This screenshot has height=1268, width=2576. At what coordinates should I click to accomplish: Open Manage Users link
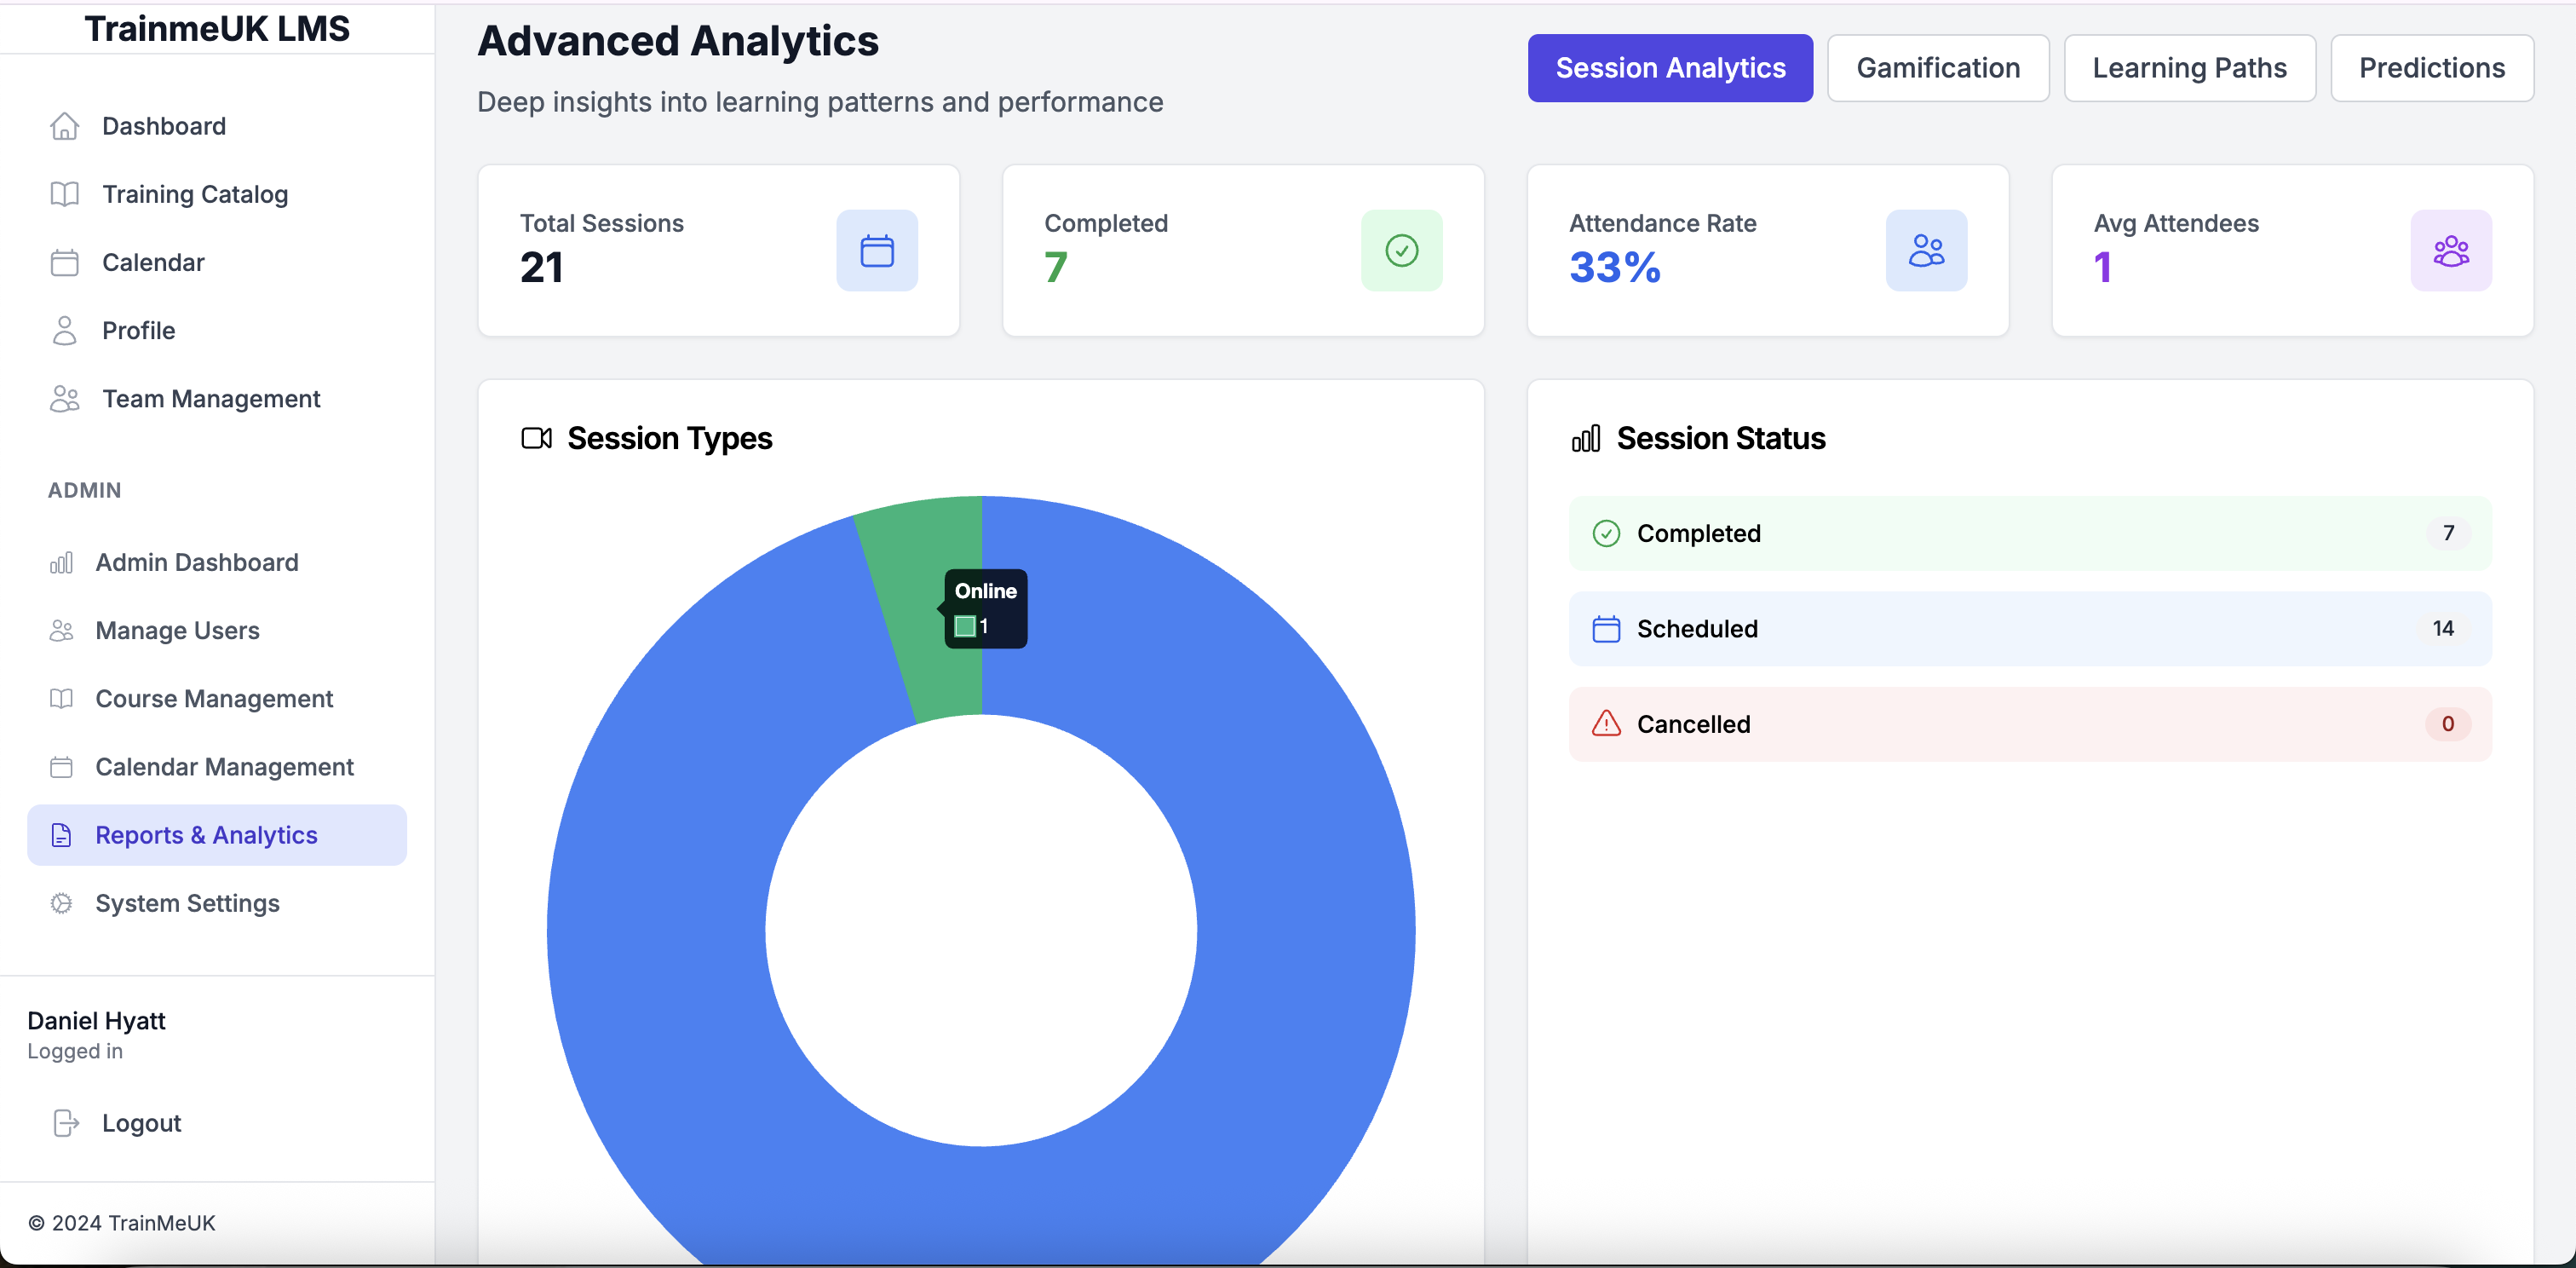point(217,630)
